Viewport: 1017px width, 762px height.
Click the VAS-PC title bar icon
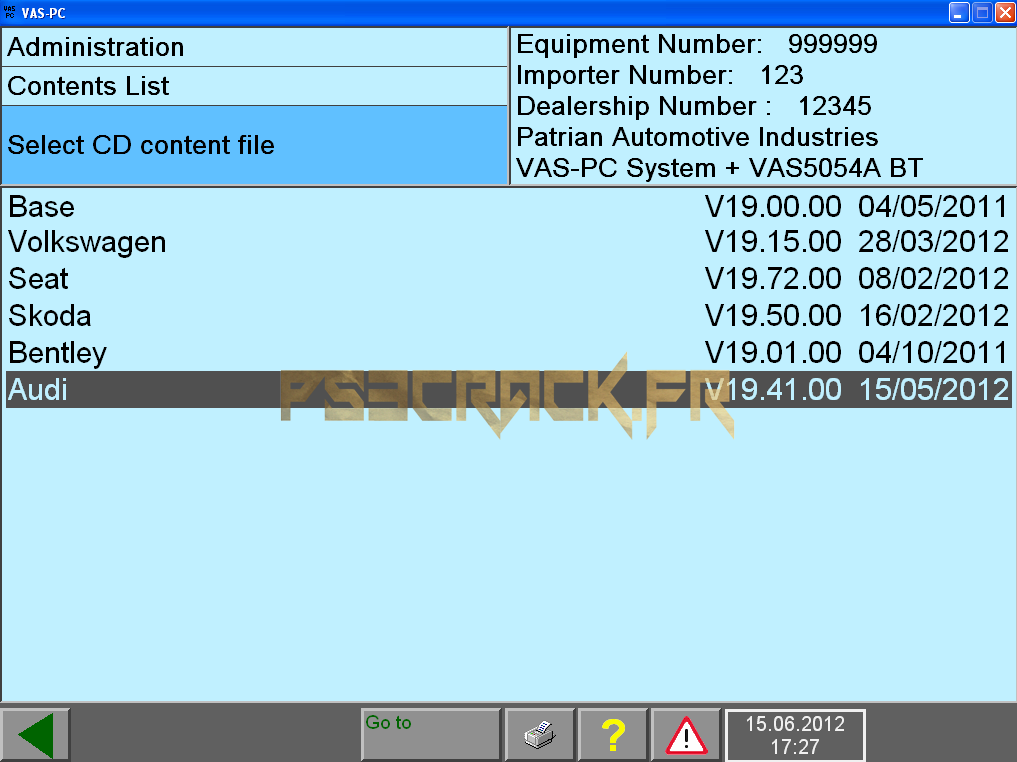click(x=10, y=12)
